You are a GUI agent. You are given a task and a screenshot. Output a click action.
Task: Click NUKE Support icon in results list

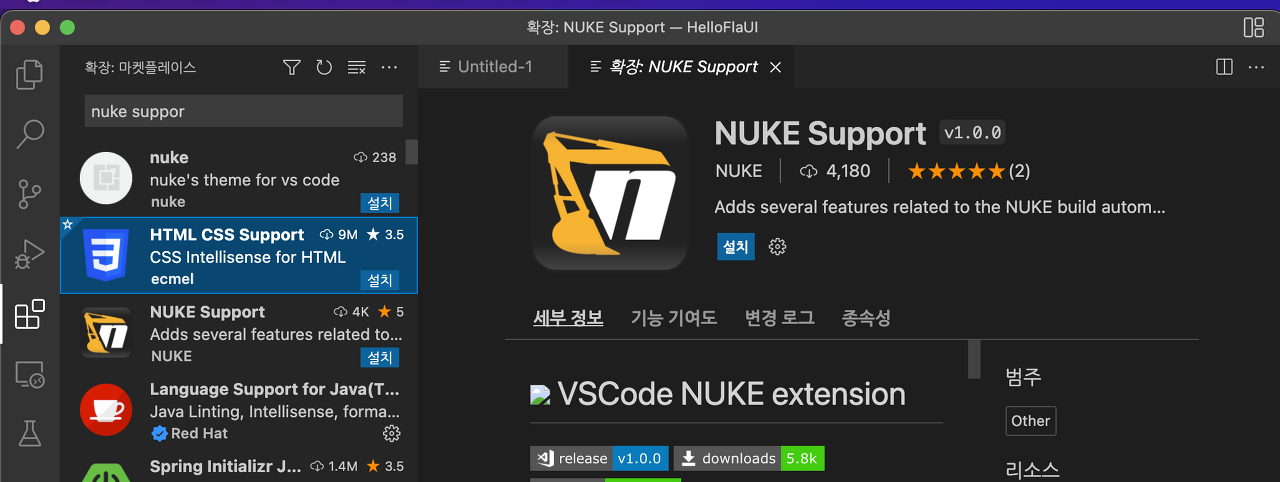pyautogui.click(x=106, y=333)
